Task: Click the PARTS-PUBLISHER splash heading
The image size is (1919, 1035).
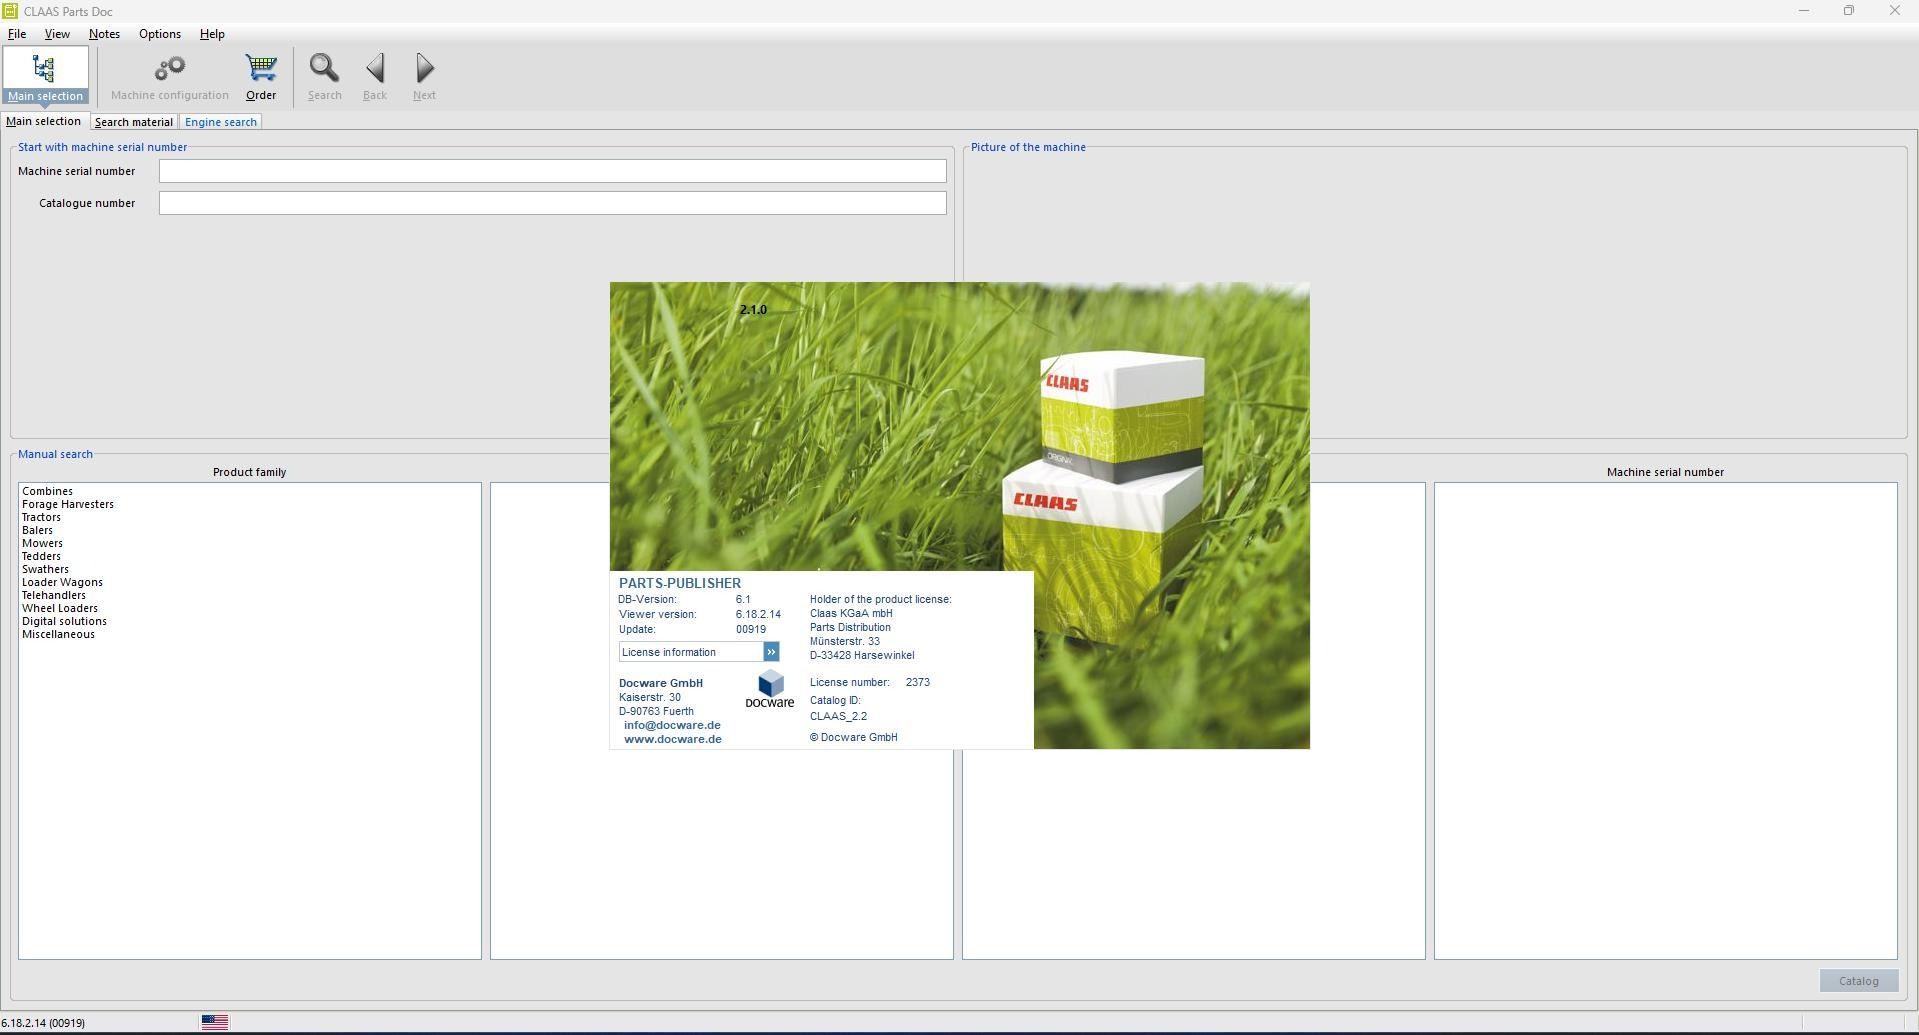Action: click(x=680, y=583)
